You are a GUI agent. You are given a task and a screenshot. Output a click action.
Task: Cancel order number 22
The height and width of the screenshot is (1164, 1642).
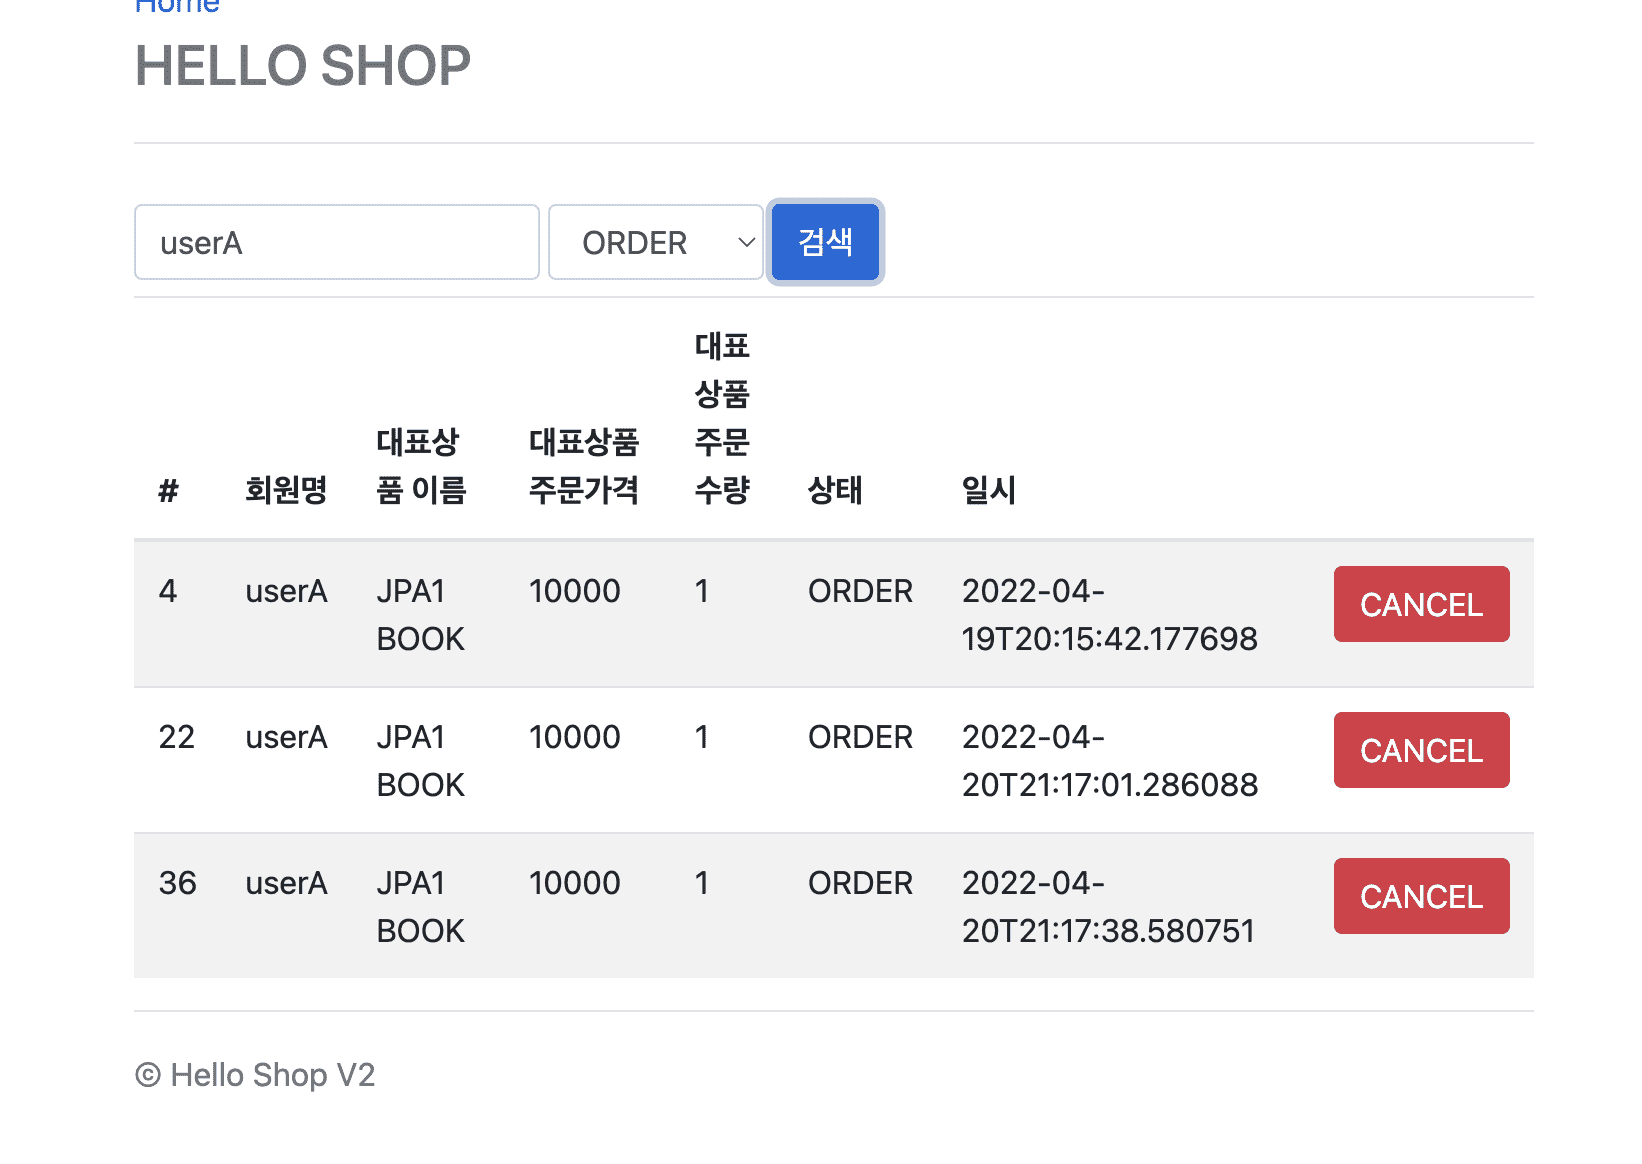click(x=1420, y=750)
